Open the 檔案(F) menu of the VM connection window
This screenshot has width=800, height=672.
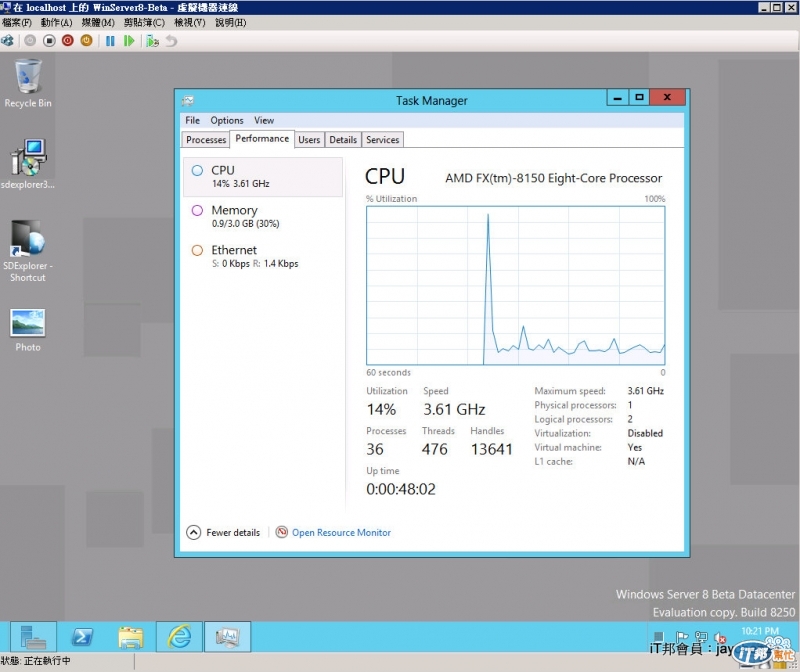pos(17,22)
